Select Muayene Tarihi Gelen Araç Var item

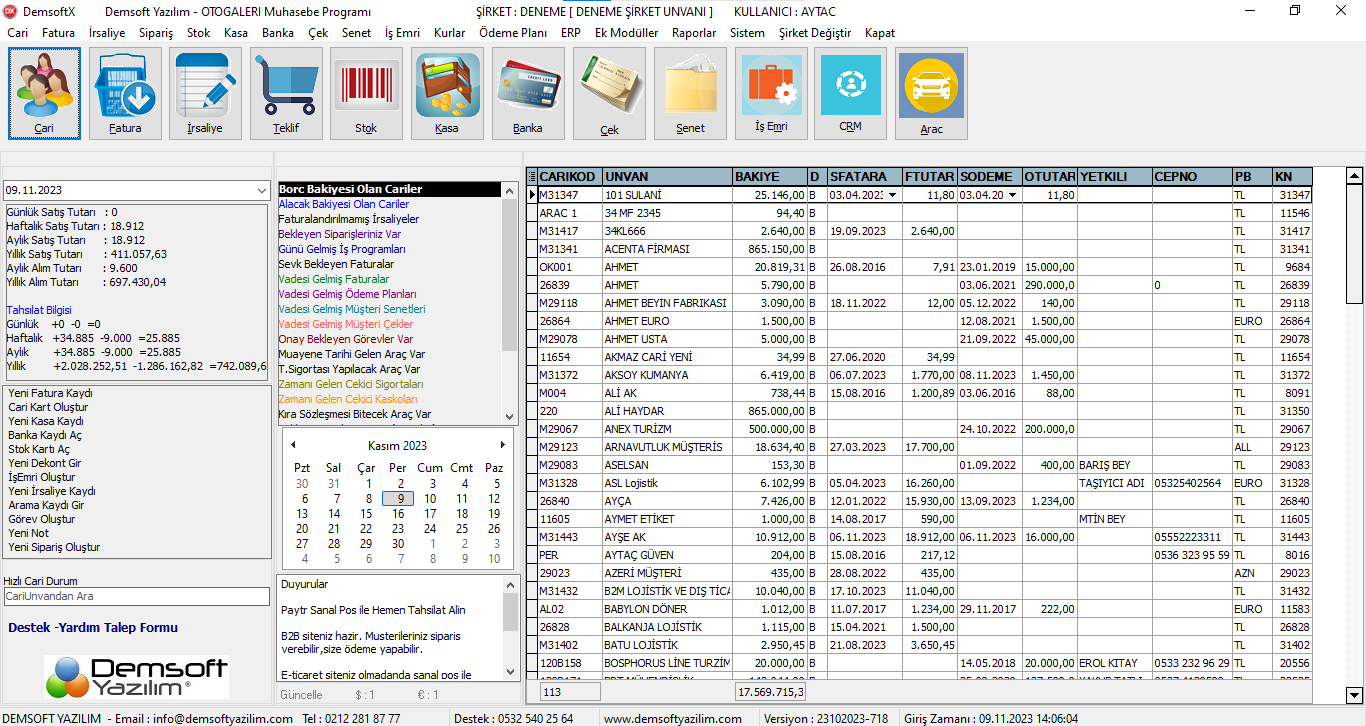click(352, 354)
